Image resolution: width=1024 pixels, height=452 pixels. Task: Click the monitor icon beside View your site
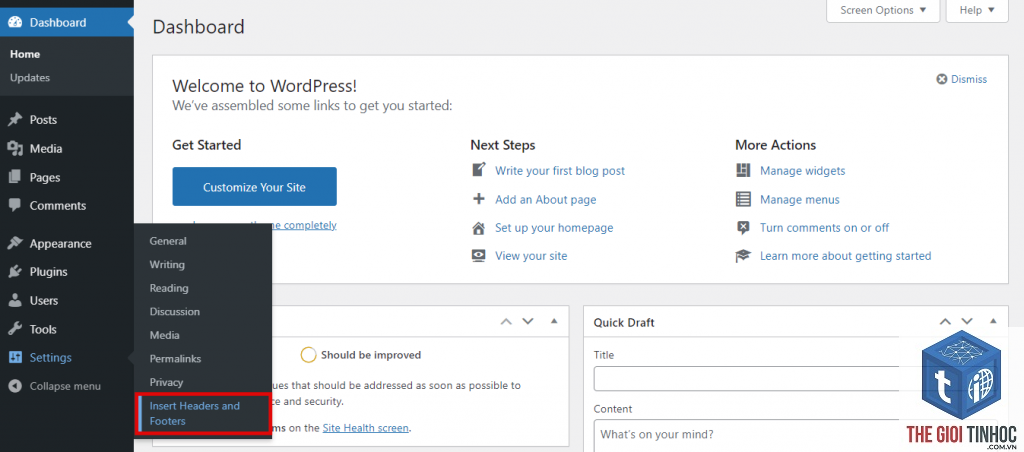click(x=479, y=255)
